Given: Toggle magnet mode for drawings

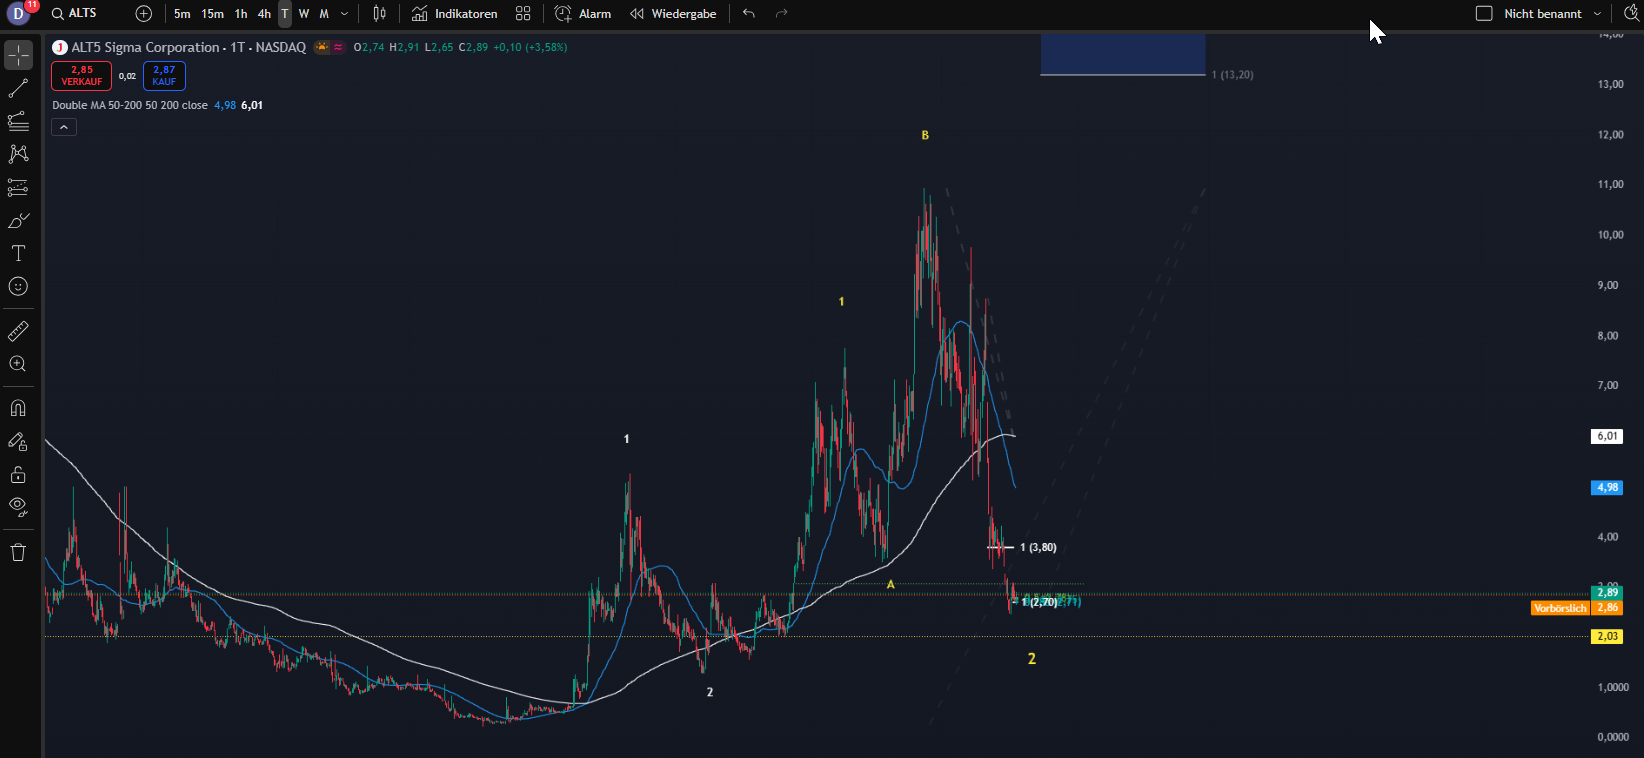Looking at the screenshot, I should point(18,408).
